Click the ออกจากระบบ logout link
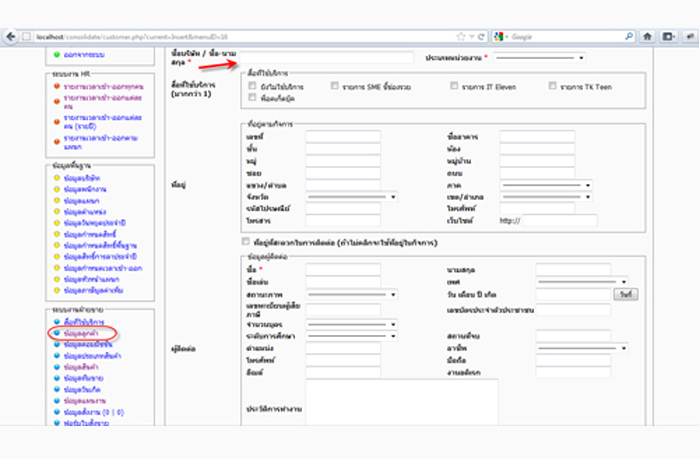The height and width of the screenshot is (459, 700). pos(84,54)
